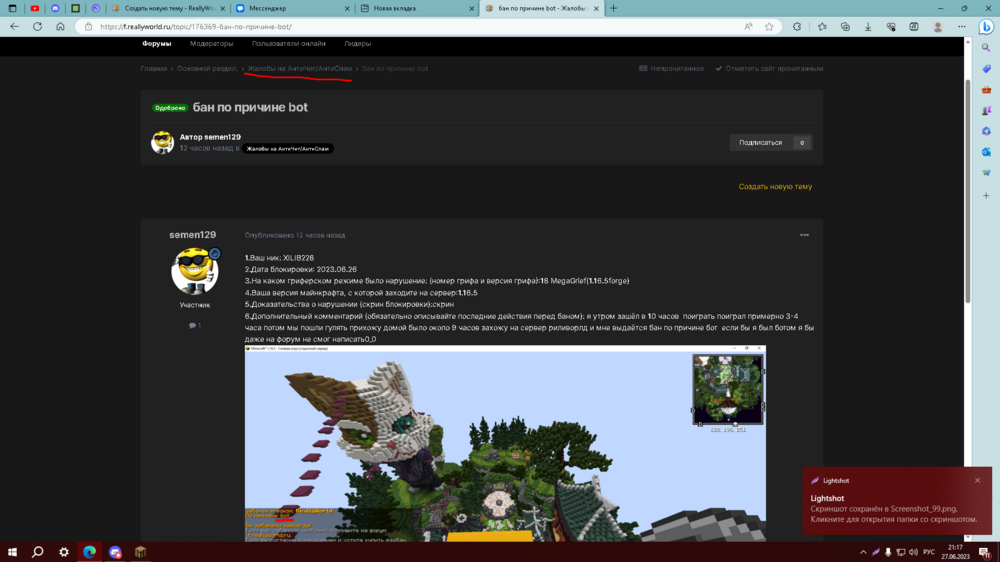The image size is (1000, 562).
Task: Open a new browser tab
Action: (614, 8)
